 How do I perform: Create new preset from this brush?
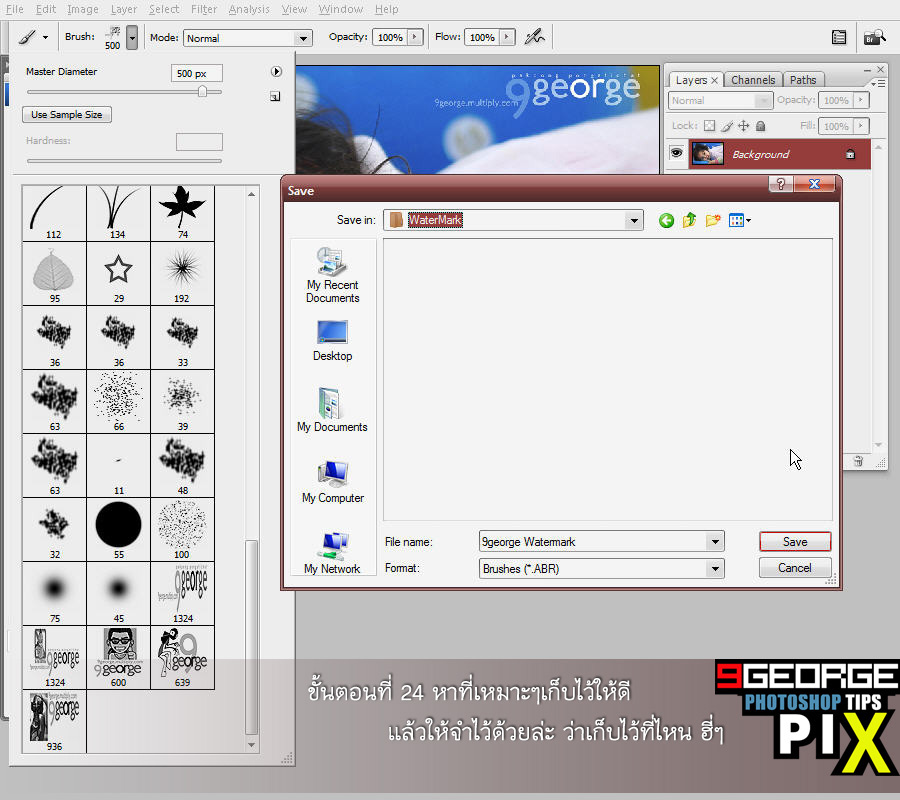point(275,96)
